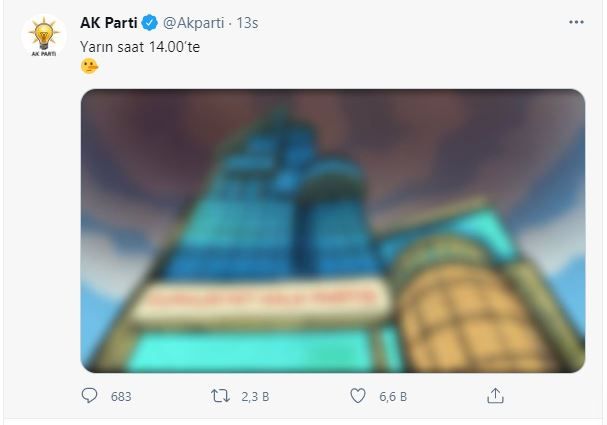The height and width of the screenshot is (425, 607).
Task: Click the 683 replies count
Action: click(121, 396)
